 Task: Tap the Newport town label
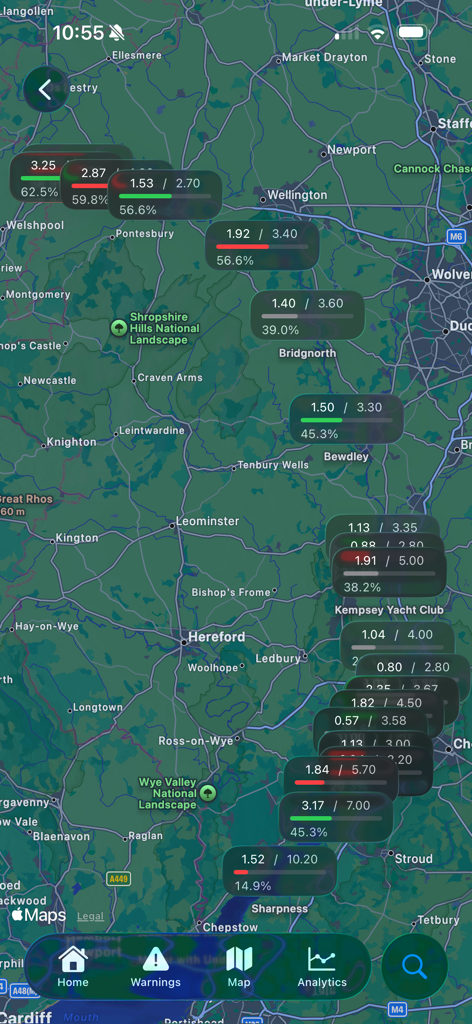pos(352,150)
